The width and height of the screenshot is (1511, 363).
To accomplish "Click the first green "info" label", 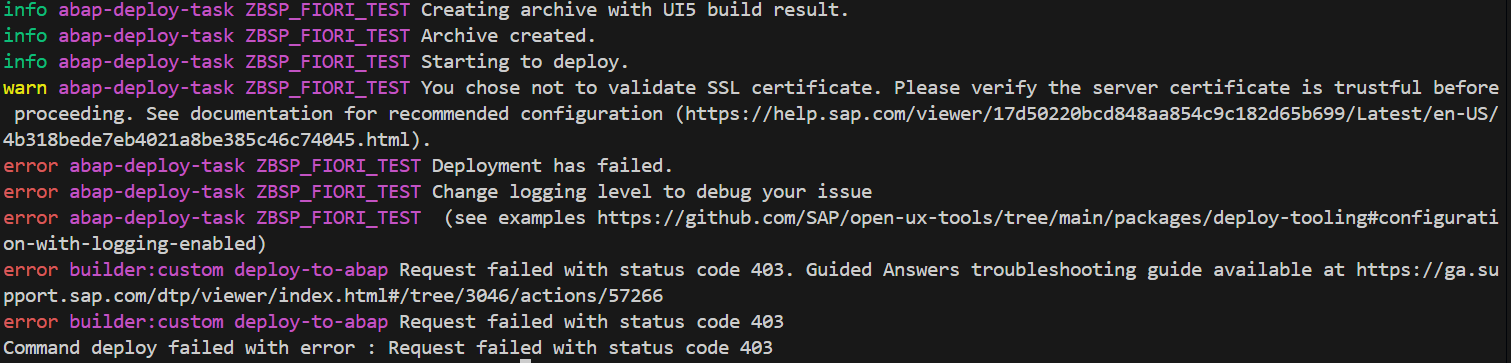I will click(x=25, y=10).
